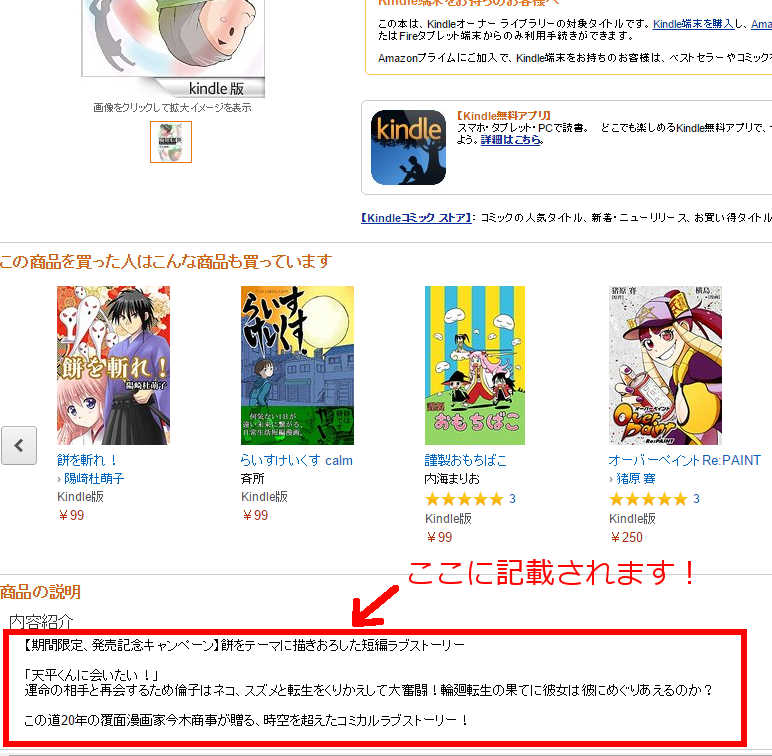This screenshot has height=756, width=772.
Task: Open author link 陽崎杜萌子
Action: [x=94, y=478]
